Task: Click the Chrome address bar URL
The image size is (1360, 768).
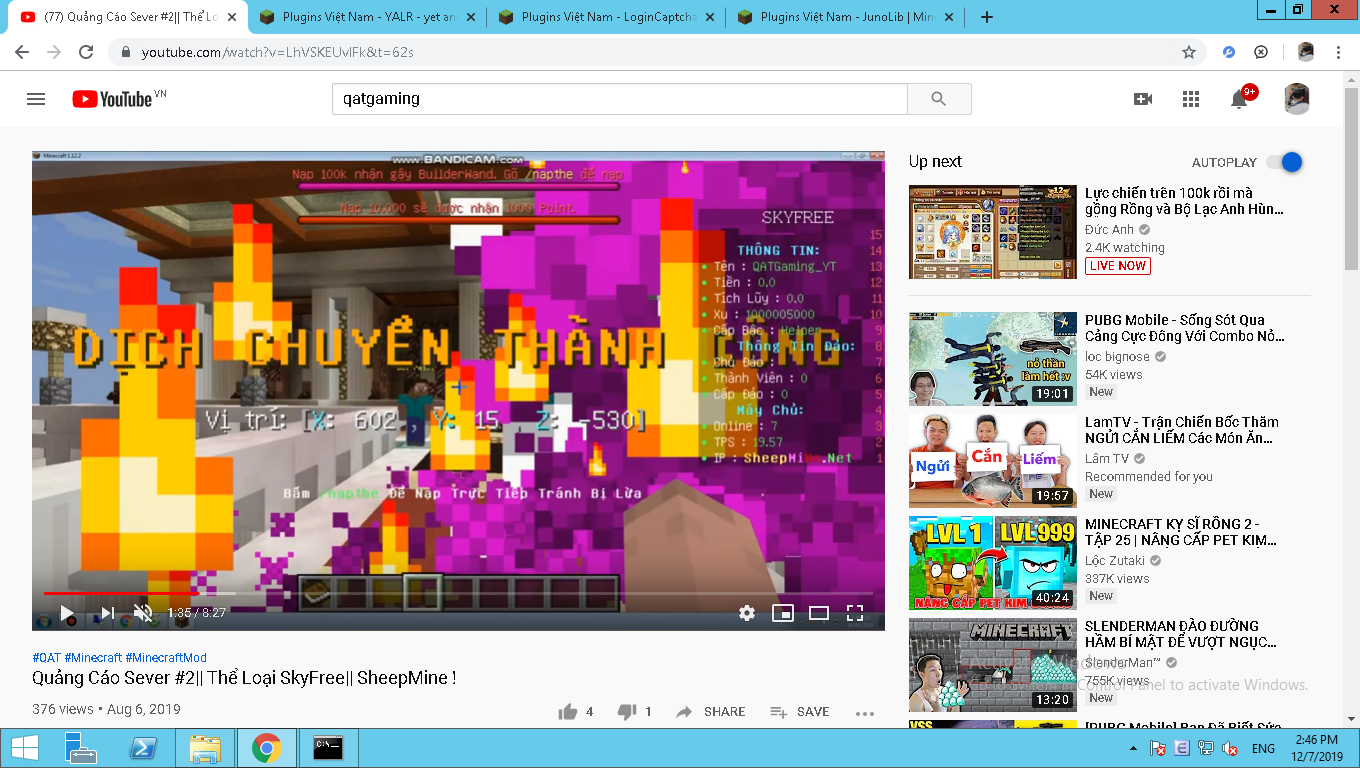Action: pyautogui.click(x=277, y=52)
